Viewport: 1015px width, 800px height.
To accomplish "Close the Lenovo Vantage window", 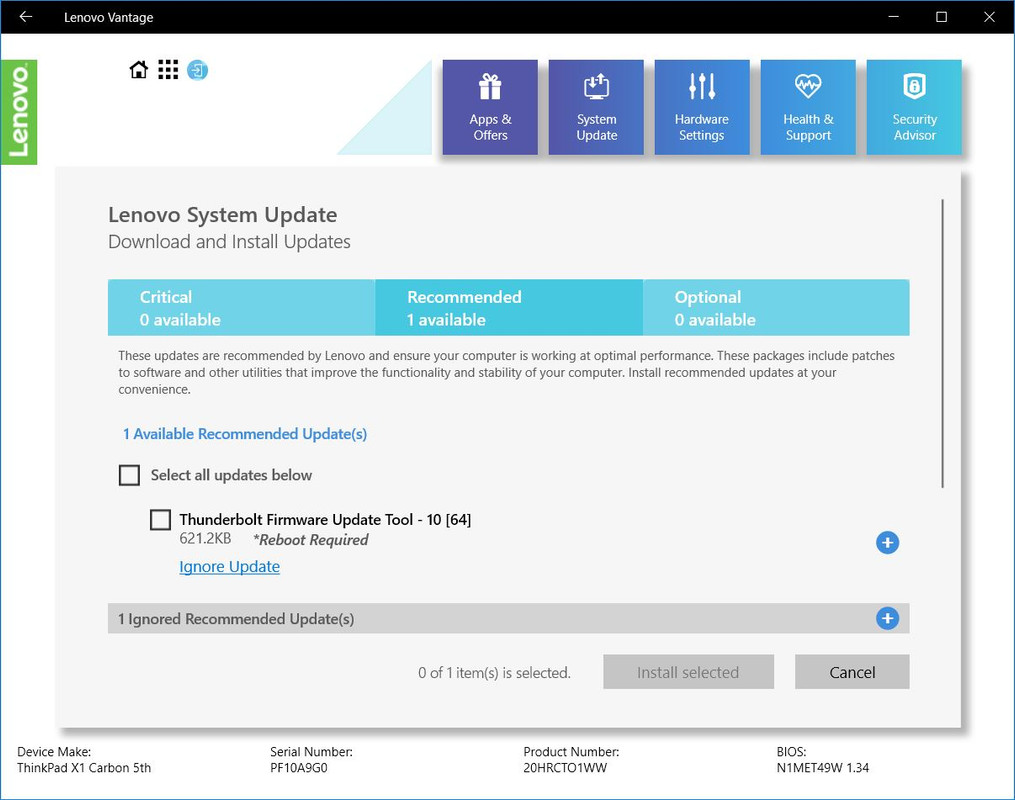I will click(x=989, y=17).
